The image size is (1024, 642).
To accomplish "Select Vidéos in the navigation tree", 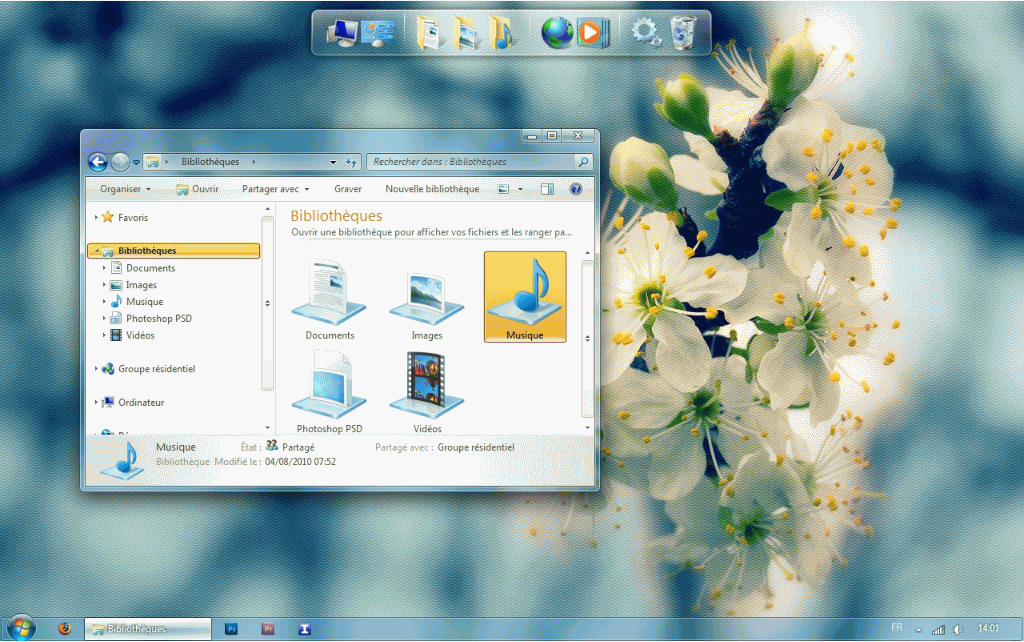I will [140, 335].
